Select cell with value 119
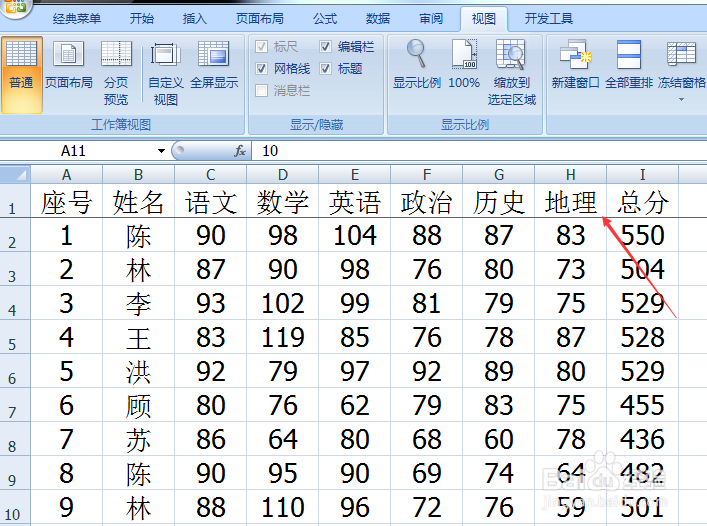707x526 pixels. click(x=283, y=337)
